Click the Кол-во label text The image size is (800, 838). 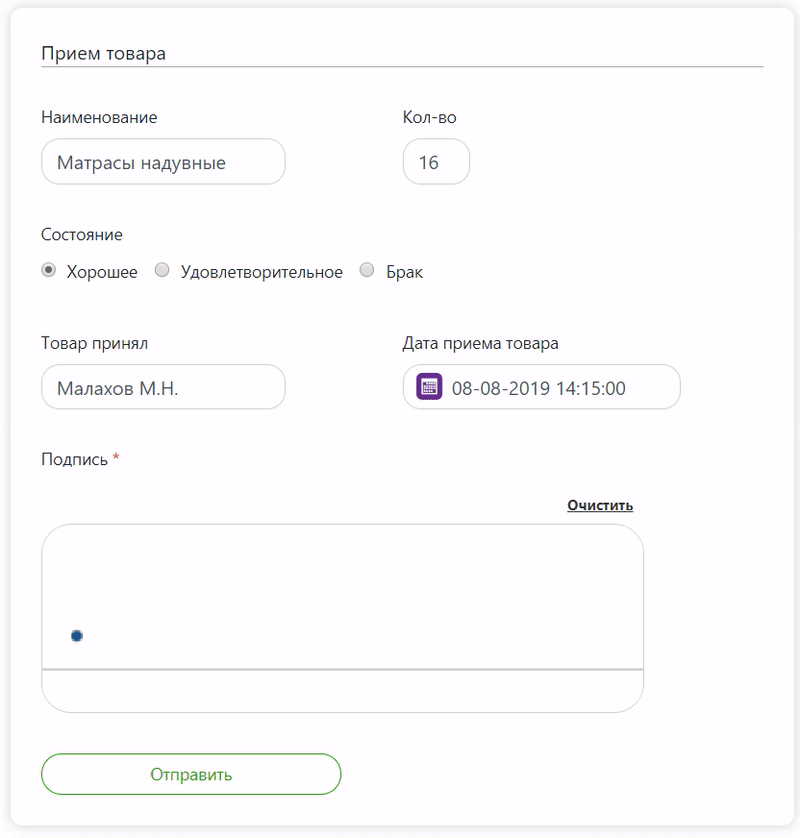[x=429, y=117]
